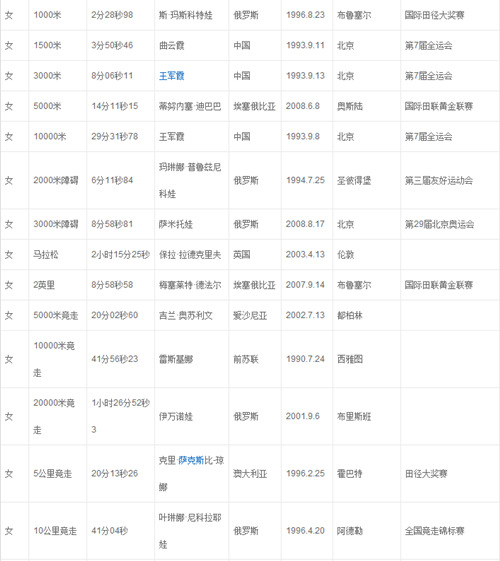This screenshot has height=561, width=500.
Task: Open the blue 萨克斯 link in the 5公里竞走 row
Action: (191, 460)
